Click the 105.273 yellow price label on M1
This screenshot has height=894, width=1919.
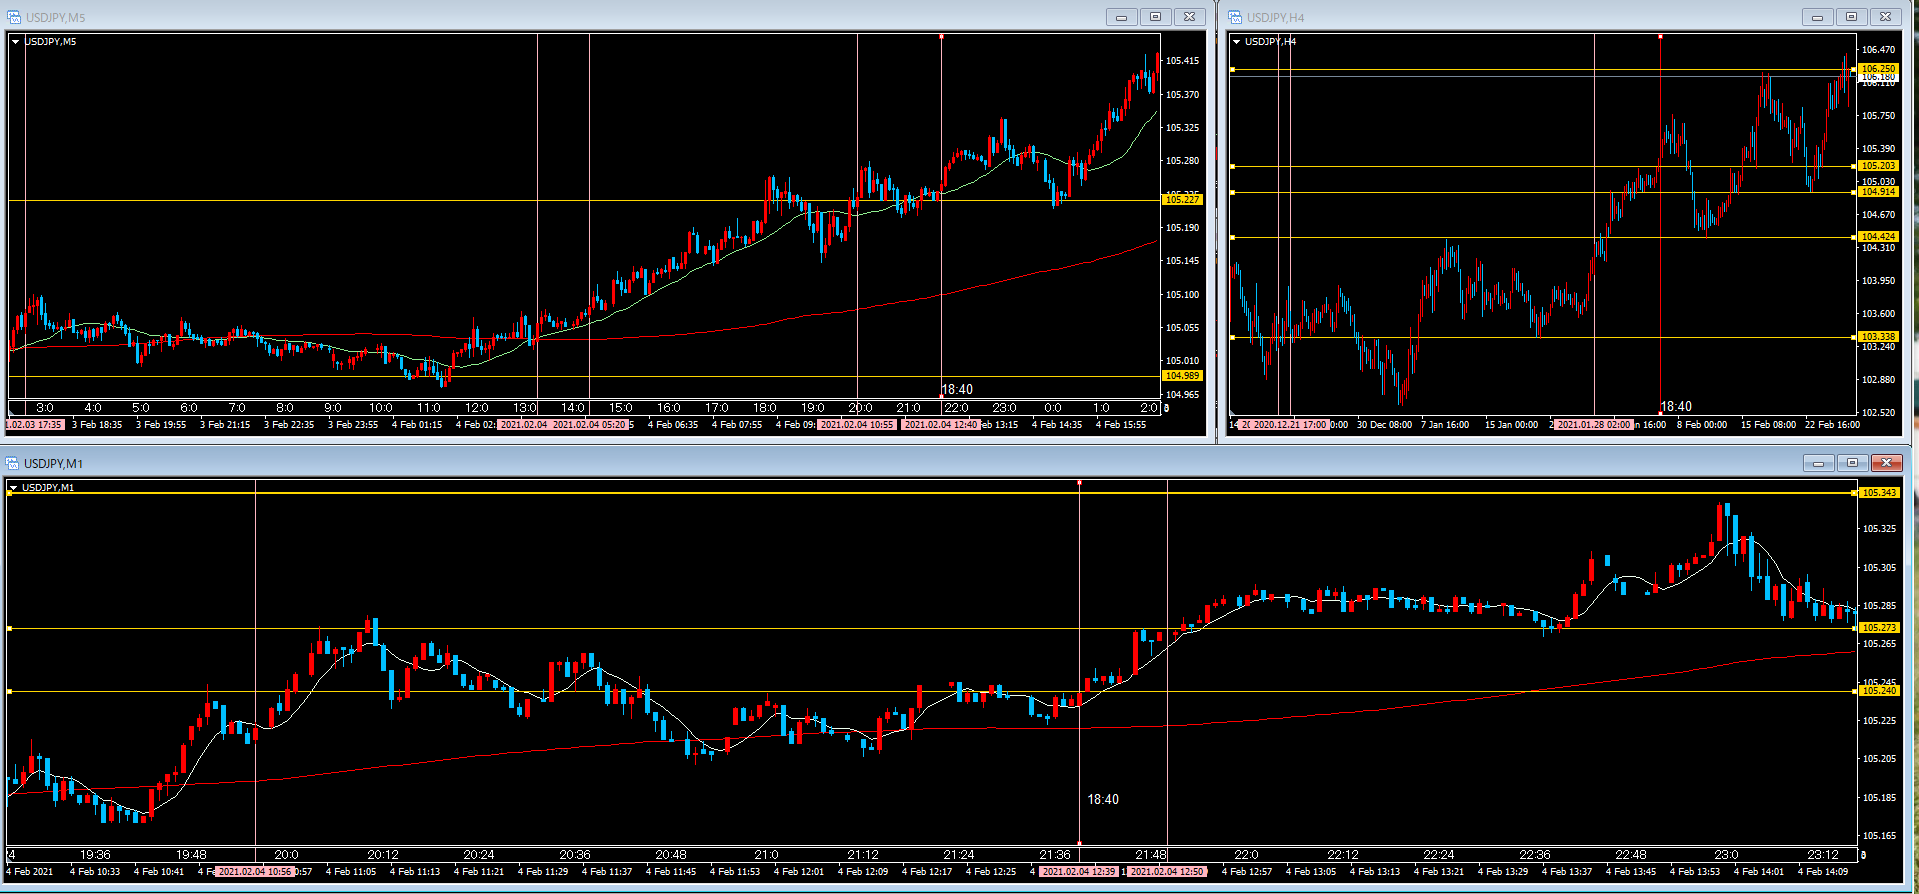(1879, 628)
